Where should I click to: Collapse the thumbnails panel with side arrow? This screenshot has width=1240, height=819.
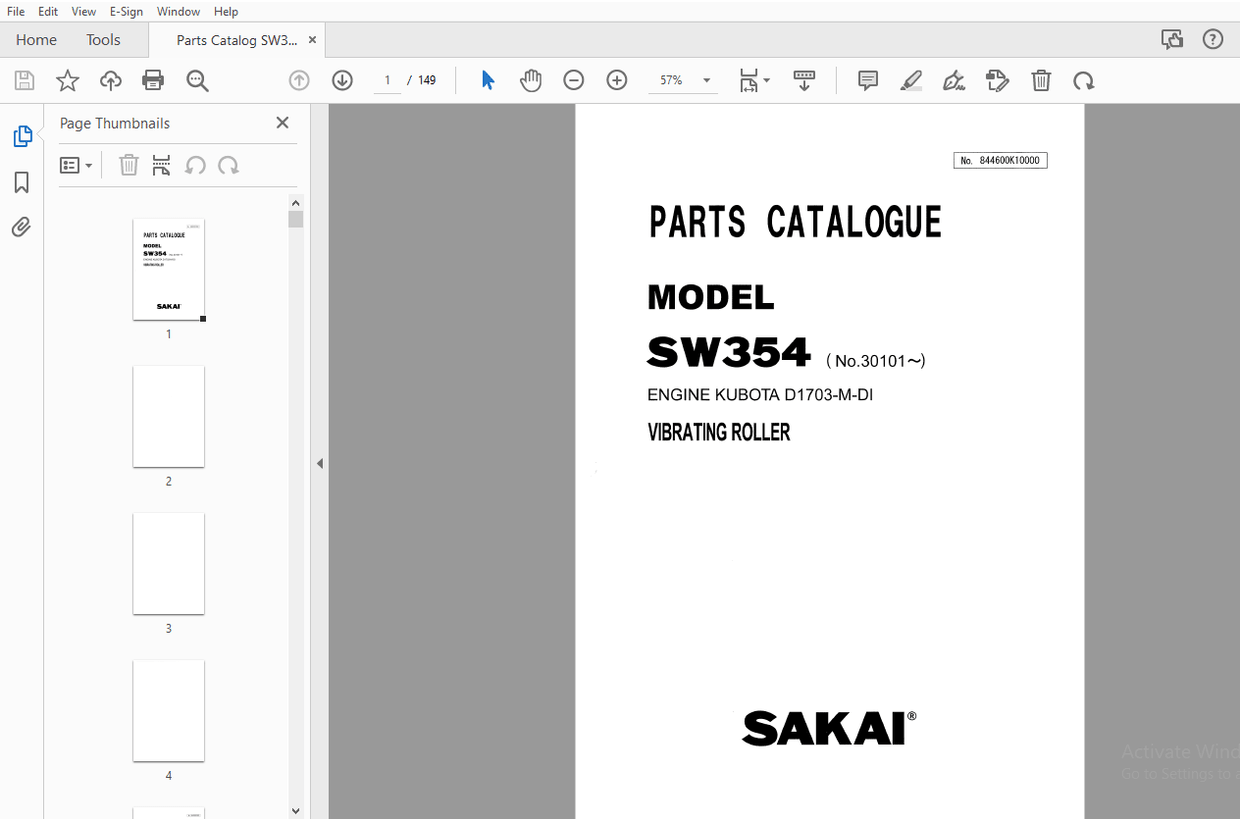click(x=320, y=463)
